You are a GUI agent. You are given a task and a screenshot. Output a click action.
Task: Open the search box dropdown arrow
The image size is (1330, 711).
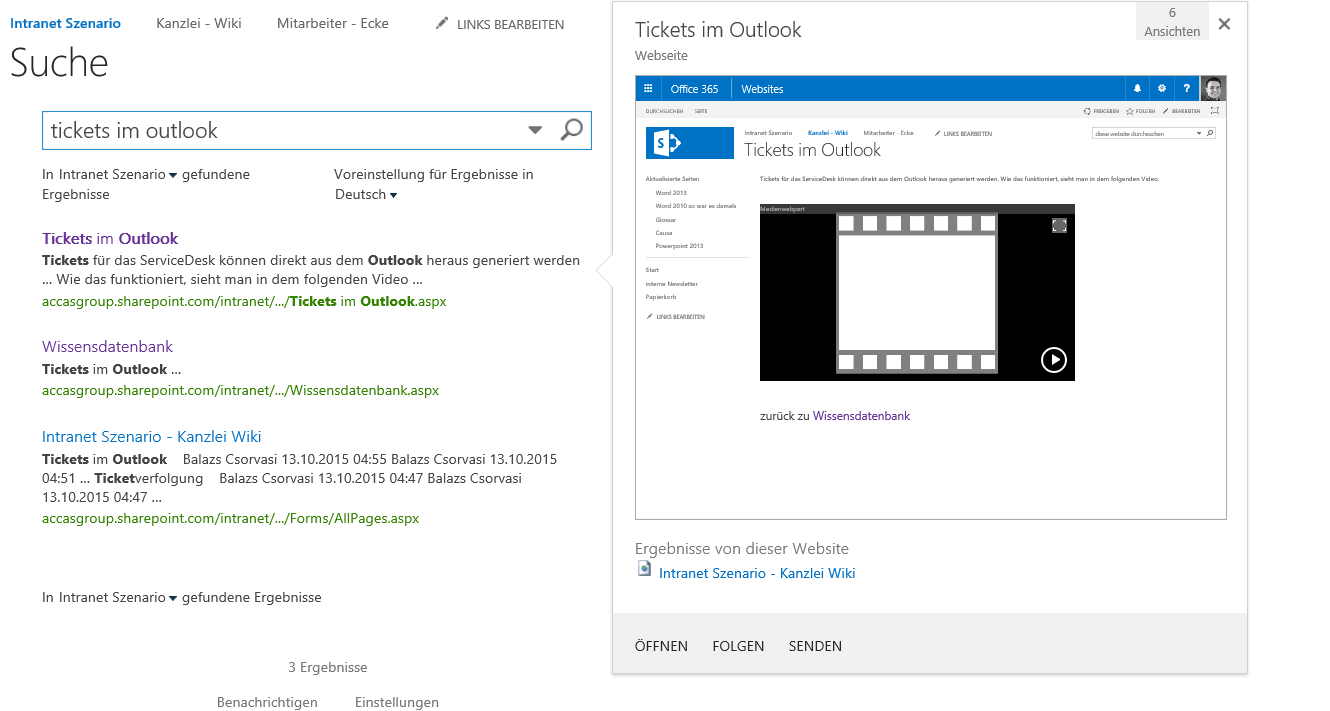535,130
